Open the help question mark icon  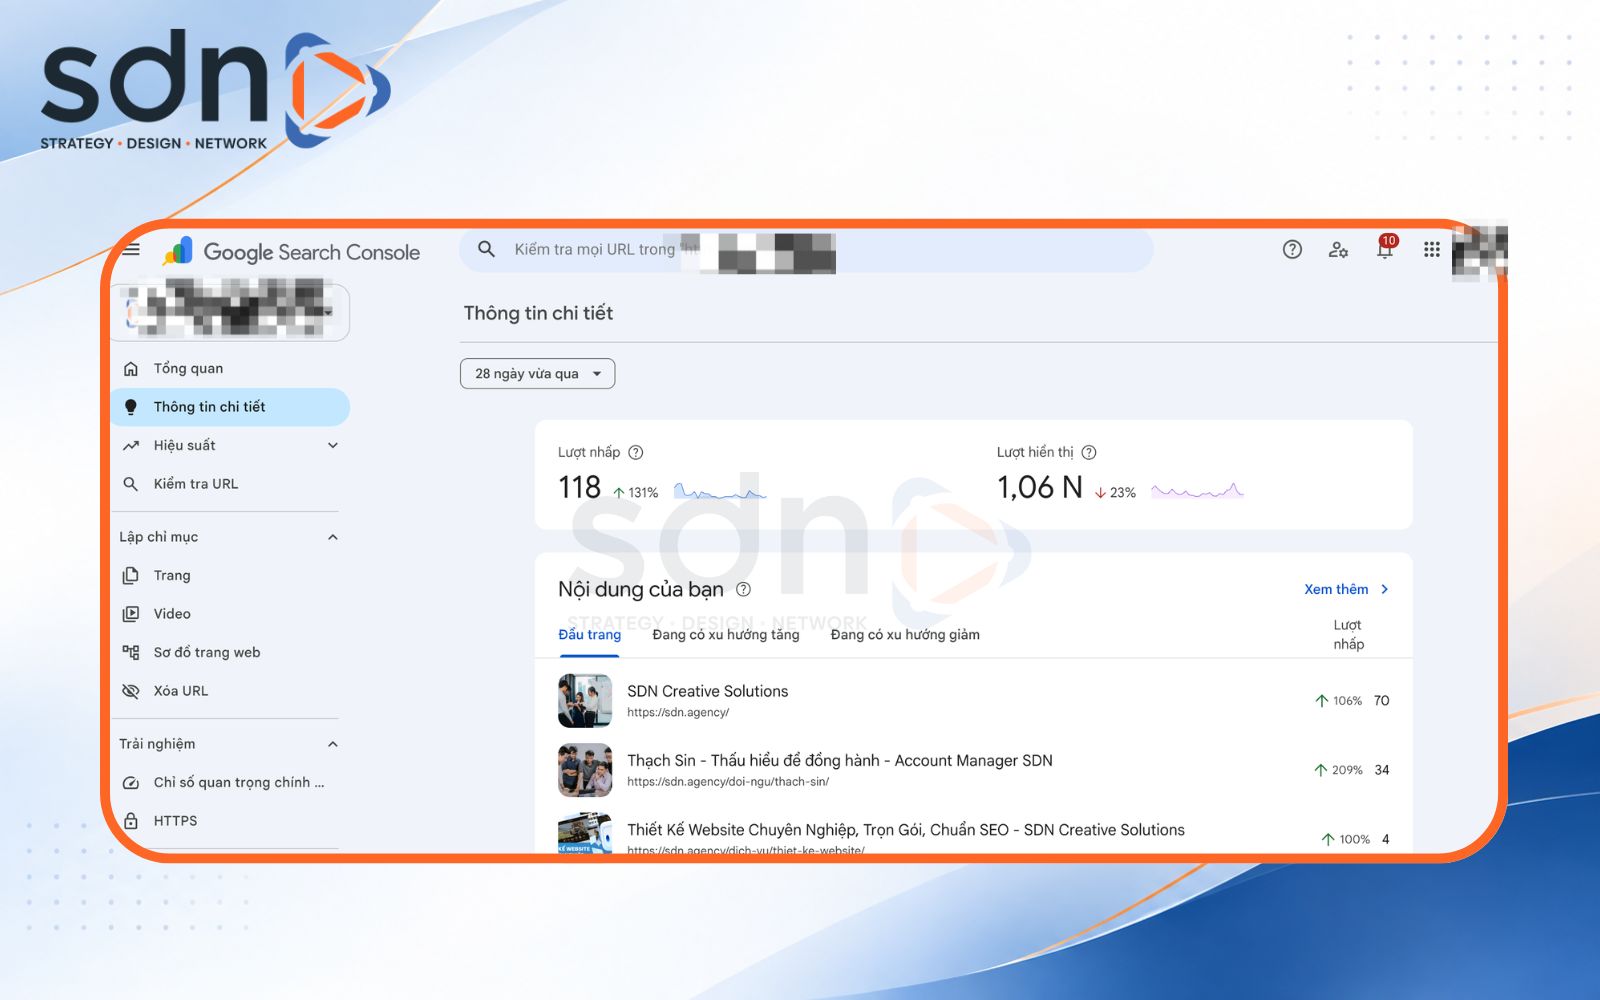[x=1292, y=250]
